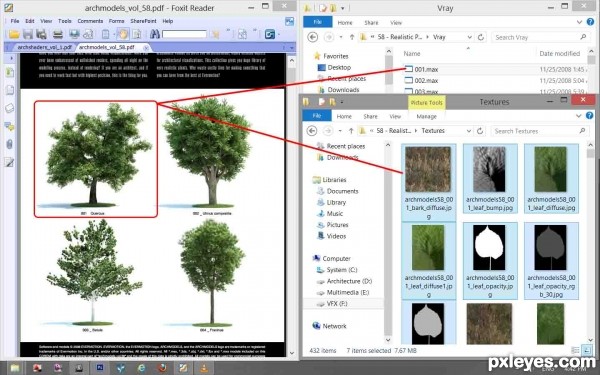Select the Hand tool in Foxit toolbar

click(123, 34)
